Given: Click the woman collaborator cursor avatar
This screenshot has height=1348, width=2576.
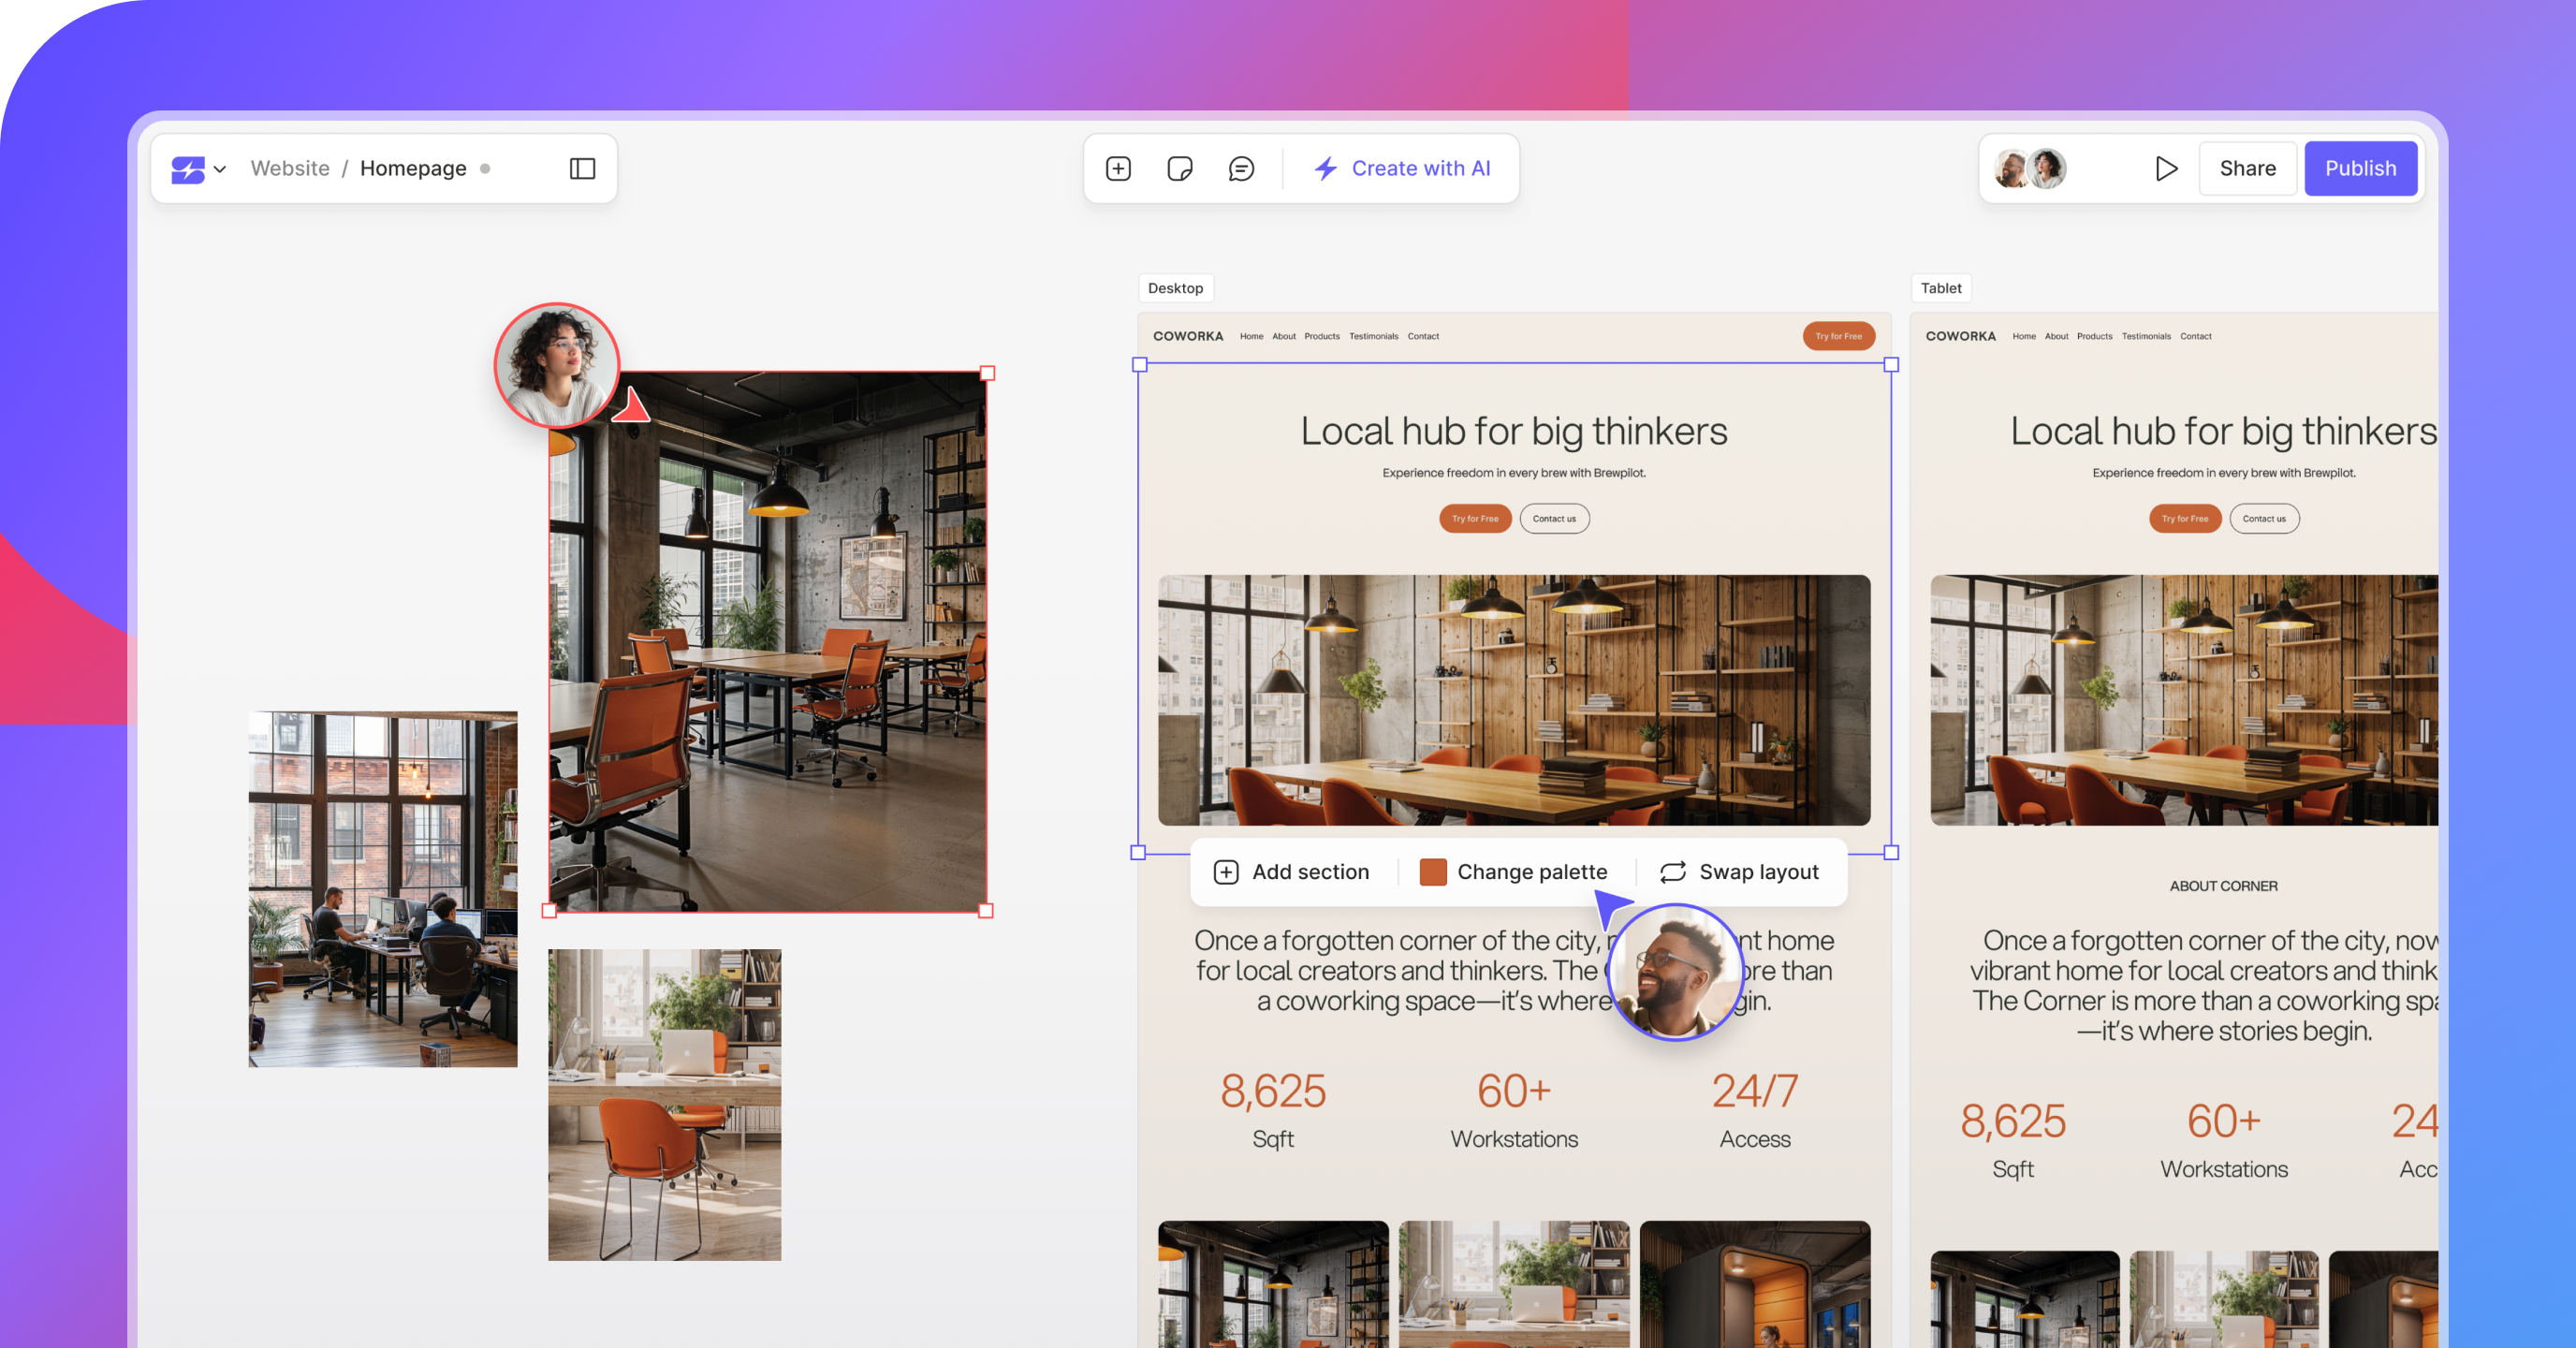Looking at the screenshot, I should click(556, 365).
